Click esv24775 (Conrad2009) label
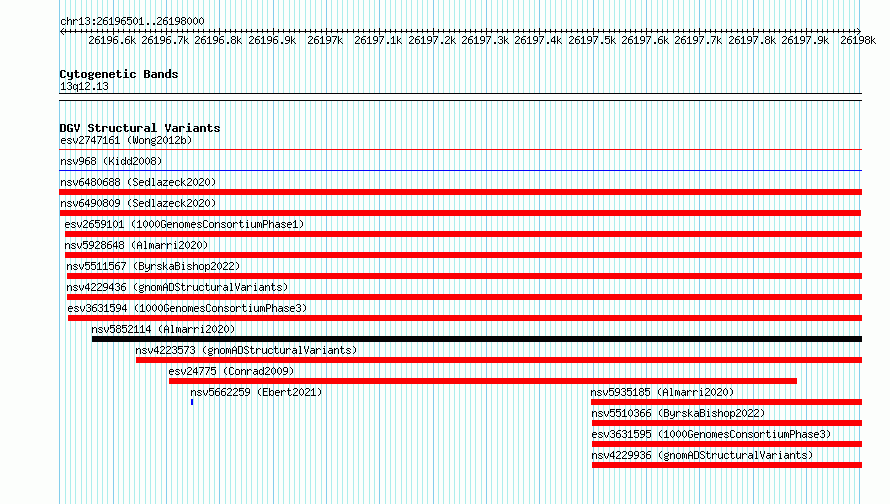Screen dimensions: 890x504 click(231, 371)
